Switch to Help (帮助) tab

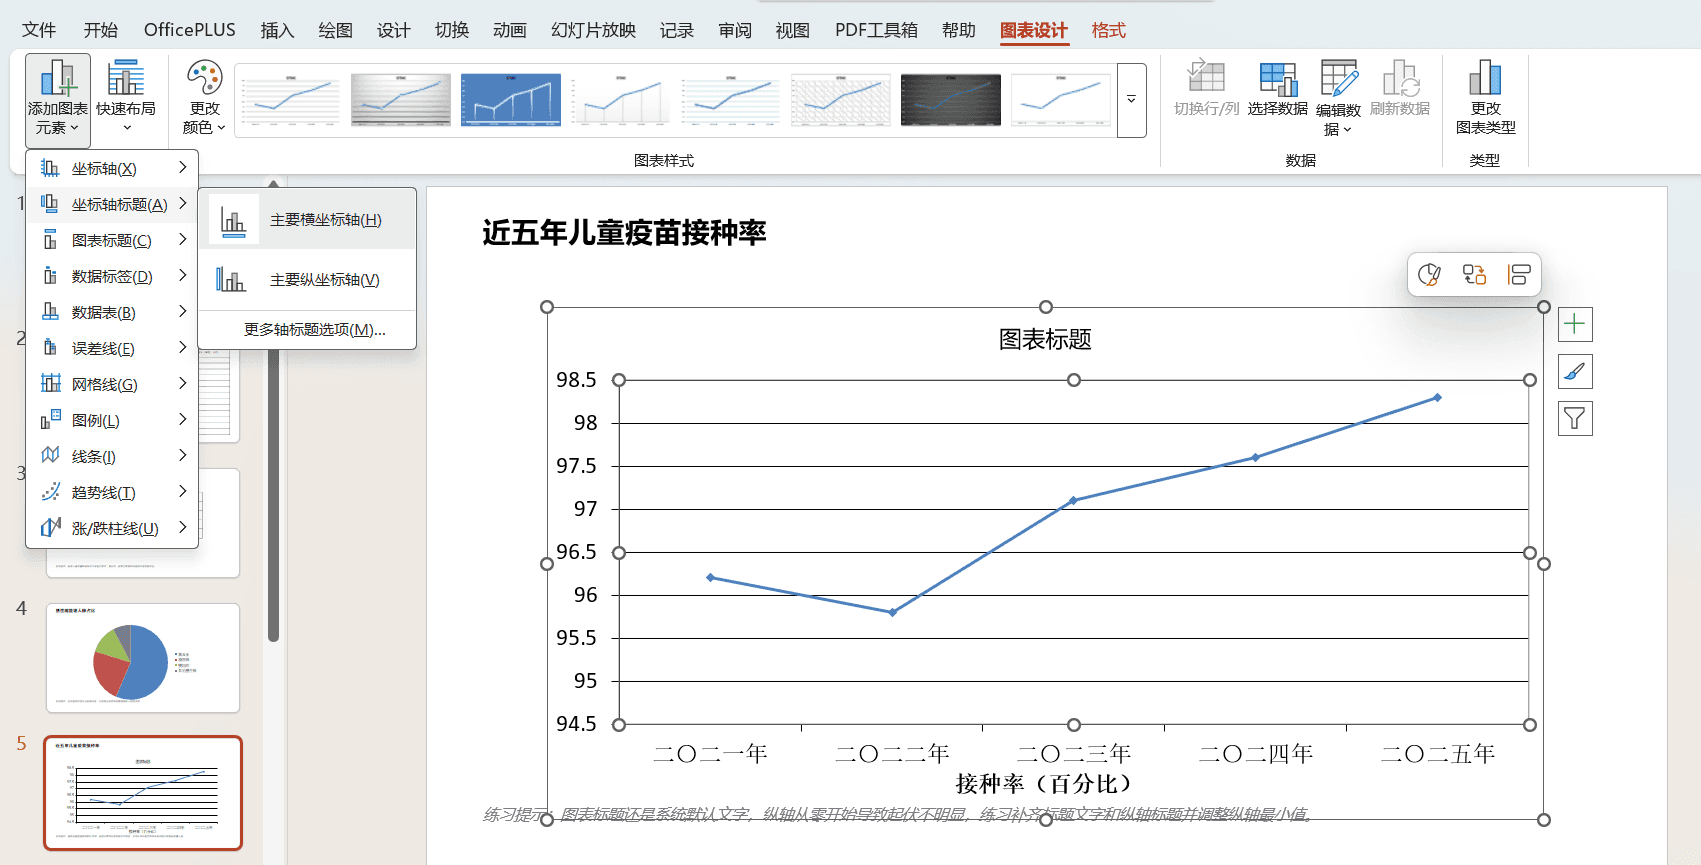pos(959,30)
